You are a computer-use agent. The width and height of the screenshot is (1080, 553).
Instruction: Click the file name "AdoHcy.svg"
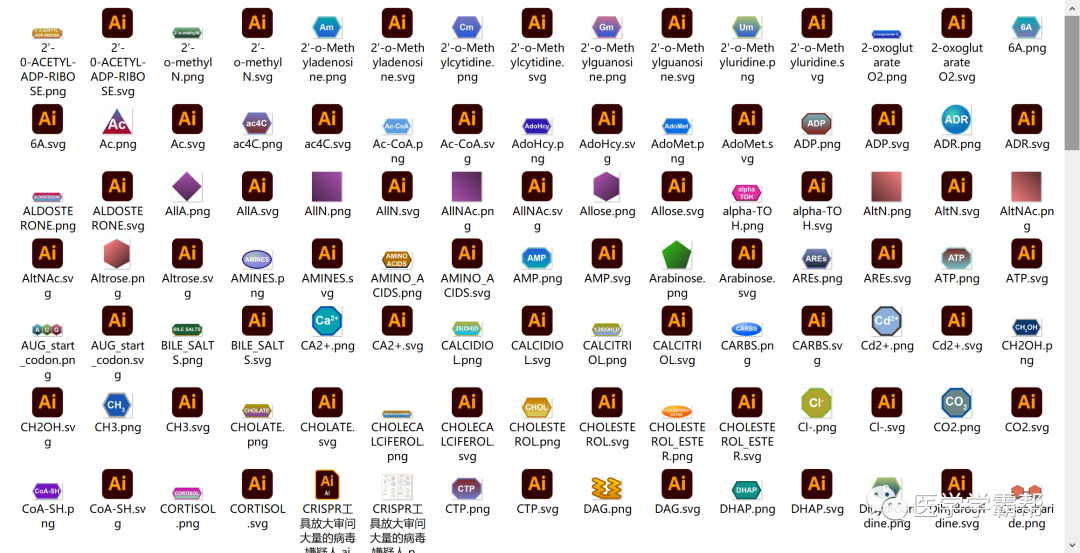pyautogui.click(x=607, y=152)
